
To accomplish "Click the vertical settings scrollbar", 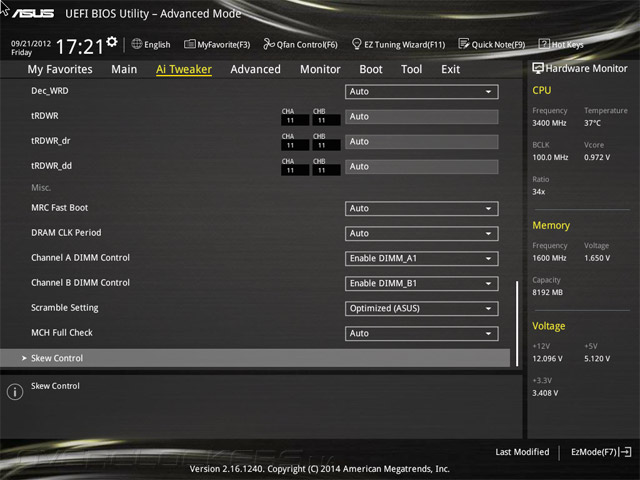I will click(517, 323).
